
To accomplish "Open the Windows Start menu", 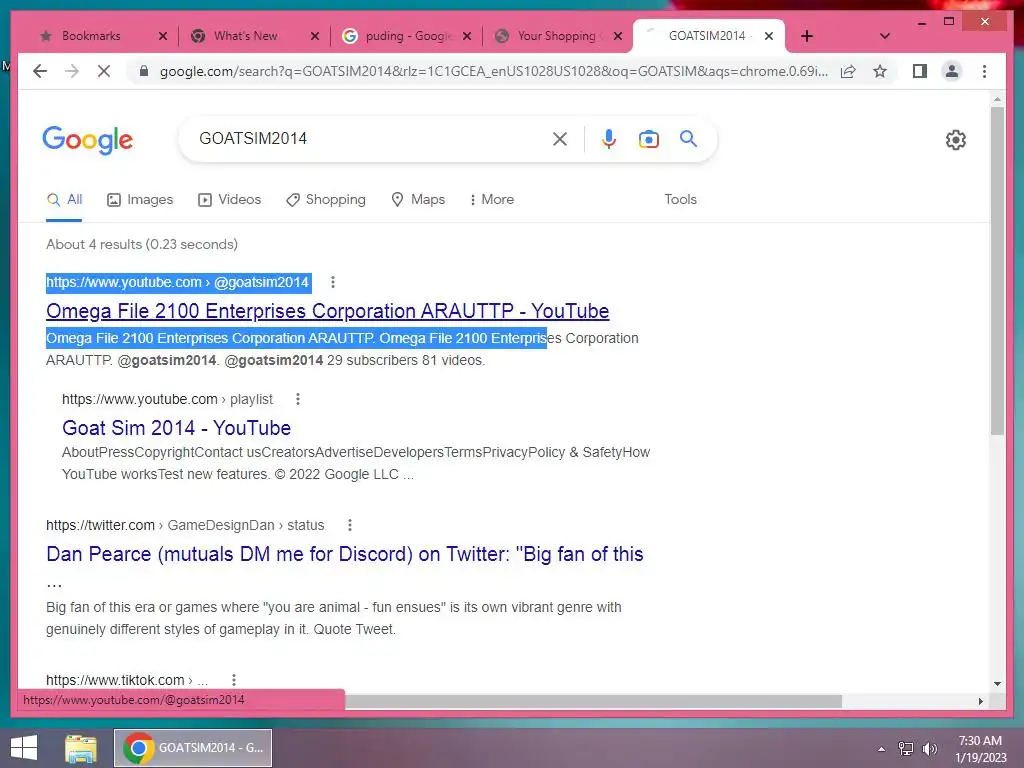I will (24, 748).
